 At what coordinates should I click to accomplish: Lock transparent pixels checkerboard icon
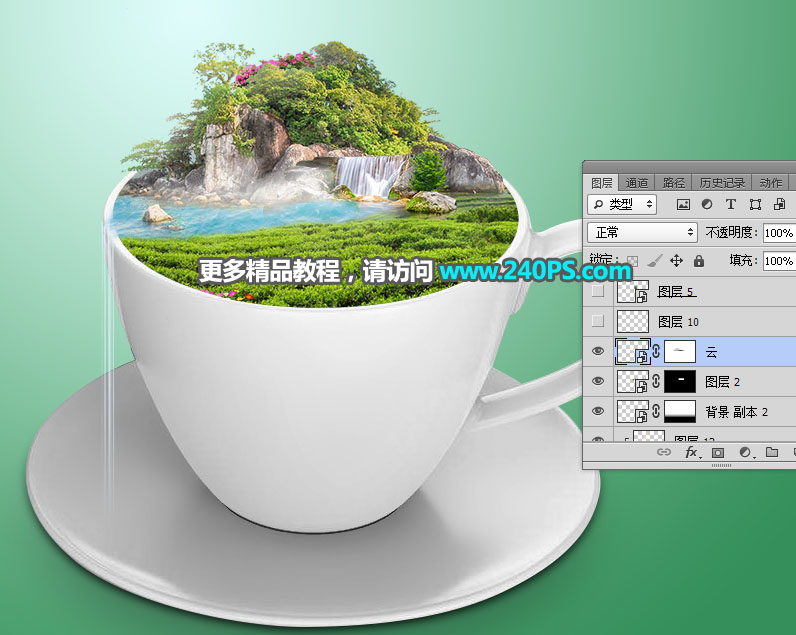click(x=633, y=261)
